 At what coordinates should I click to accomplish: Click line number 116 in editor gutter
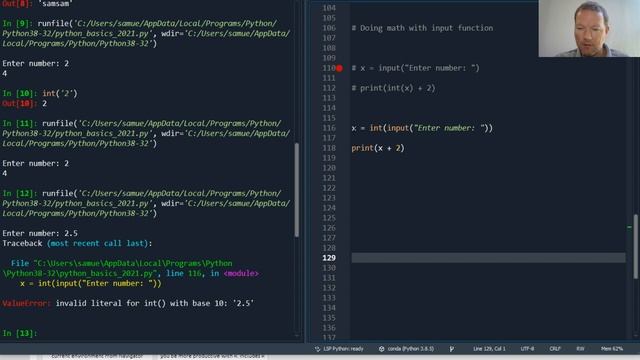pos(329,128)
